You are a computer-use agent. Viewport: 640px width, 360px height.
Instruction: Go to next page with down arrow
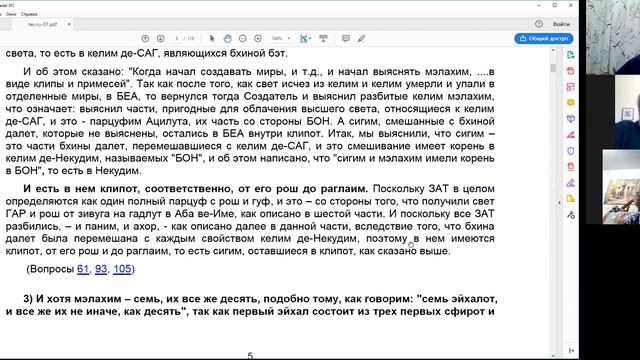pyautogui.click(x=160, y=38)
